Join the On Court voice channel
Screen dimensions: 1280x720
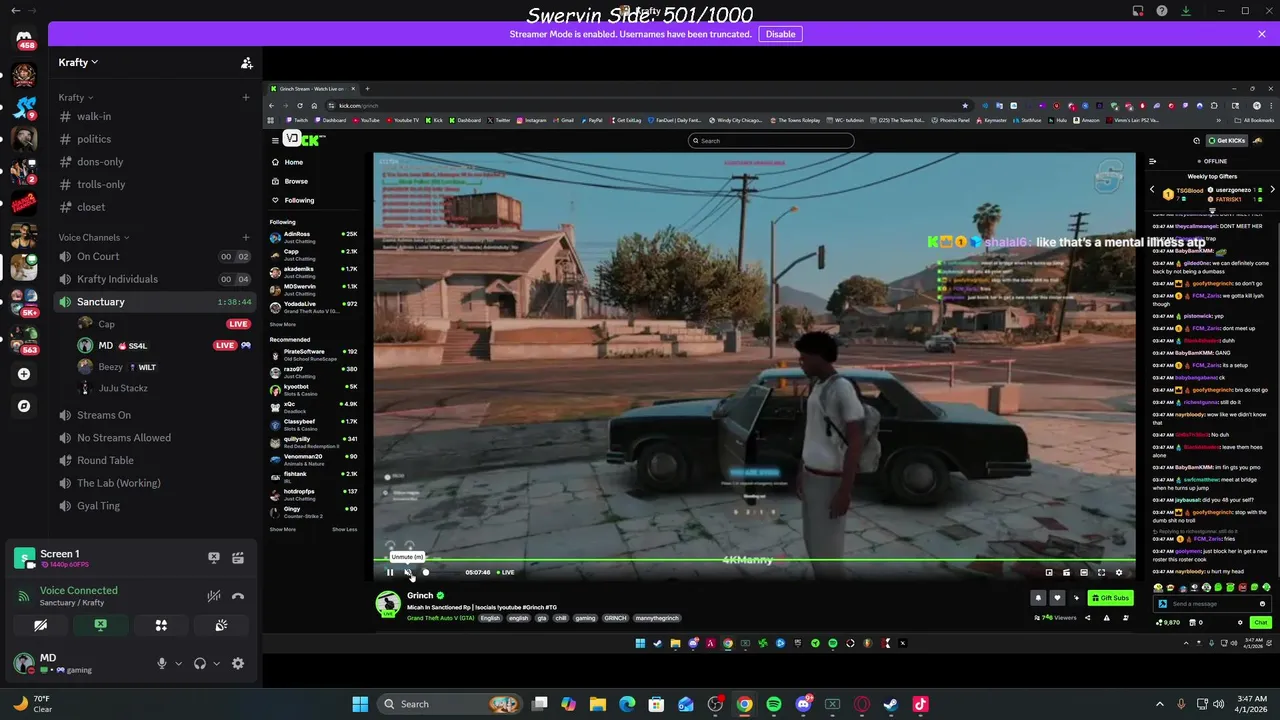(156, 256)
